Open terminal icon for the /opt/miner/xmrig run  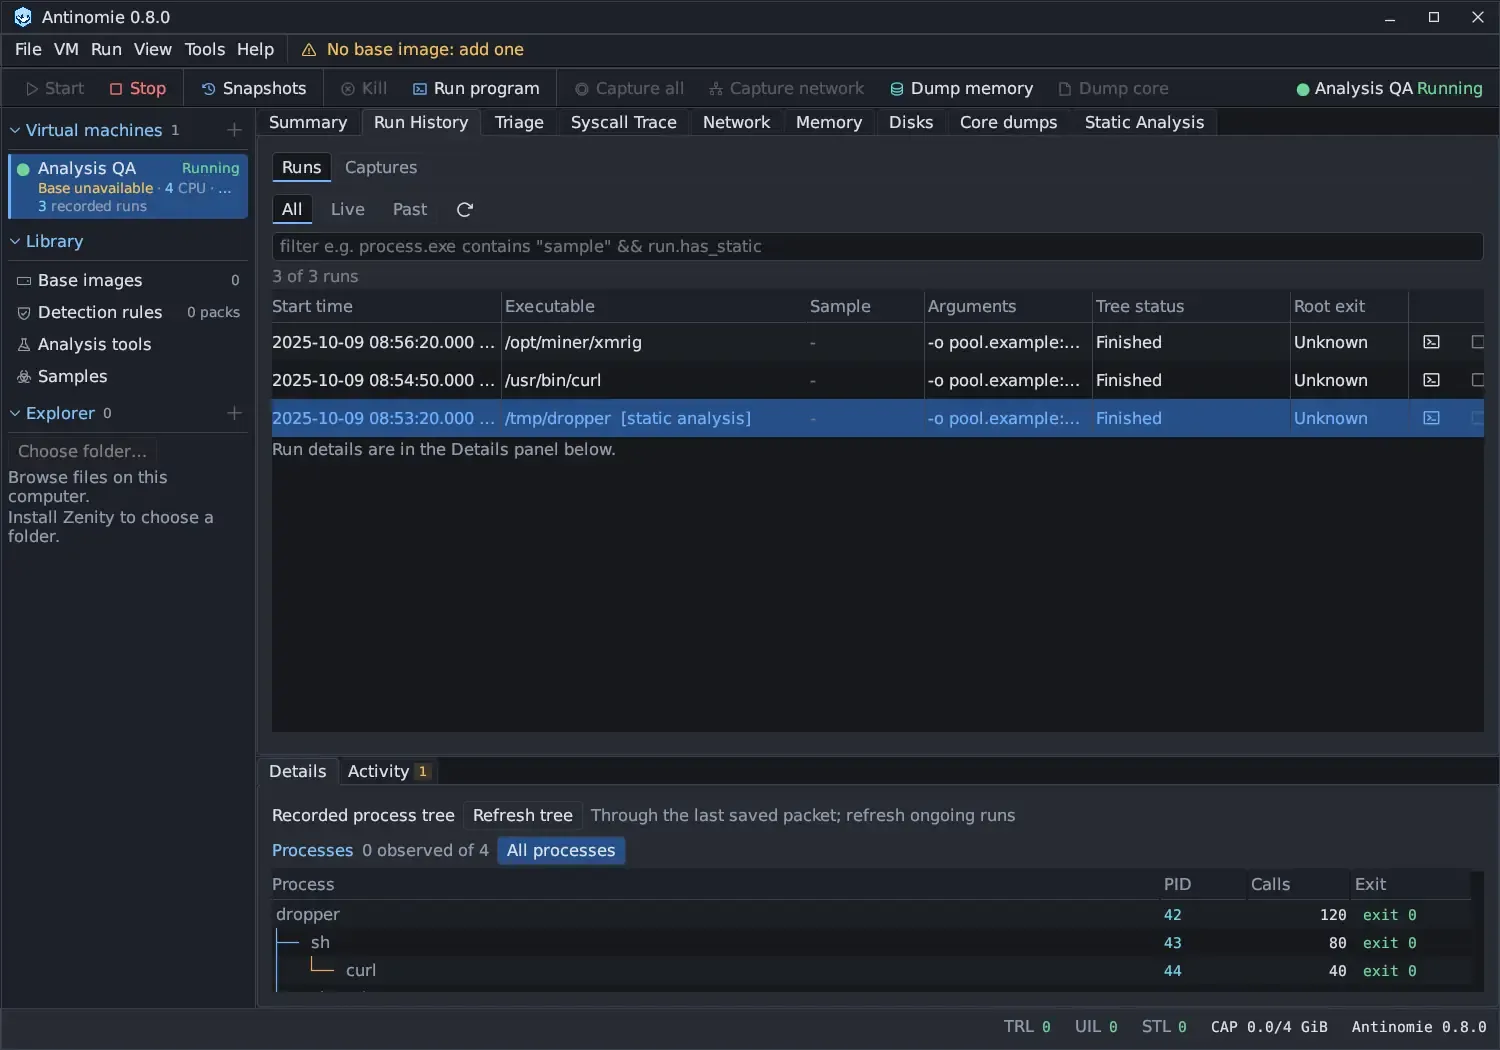[1432, 342]
